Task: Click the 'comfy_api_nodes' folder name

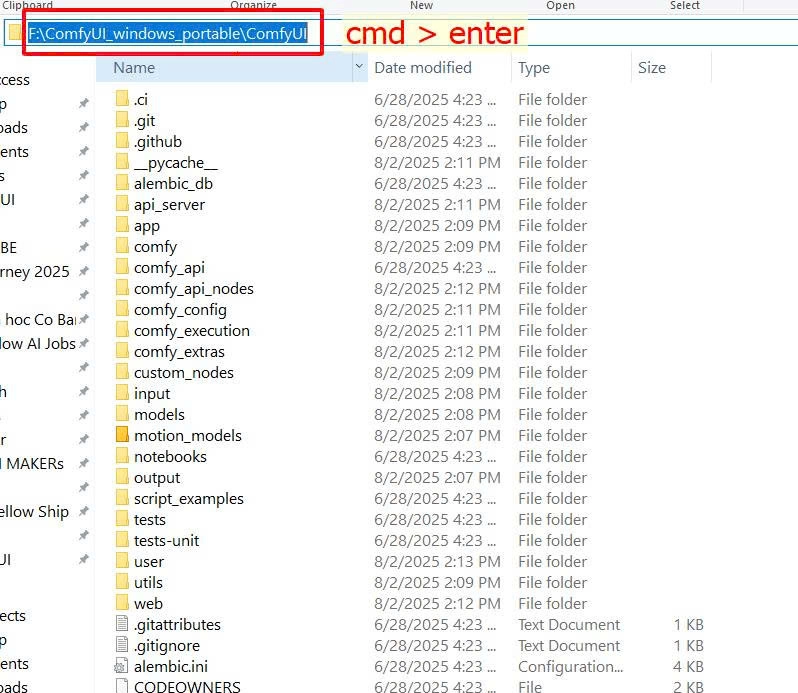Action: point(194,288)
